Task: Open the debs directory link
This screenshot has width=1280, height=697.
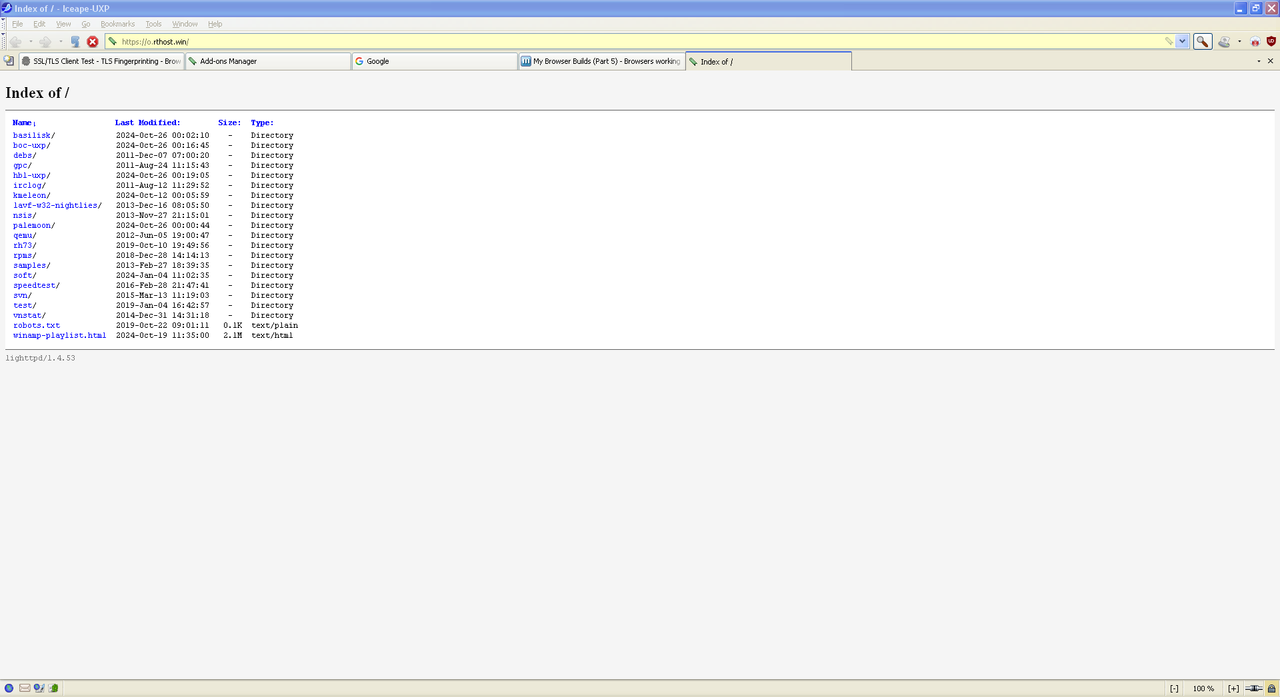Action: (x=22, y=155)
